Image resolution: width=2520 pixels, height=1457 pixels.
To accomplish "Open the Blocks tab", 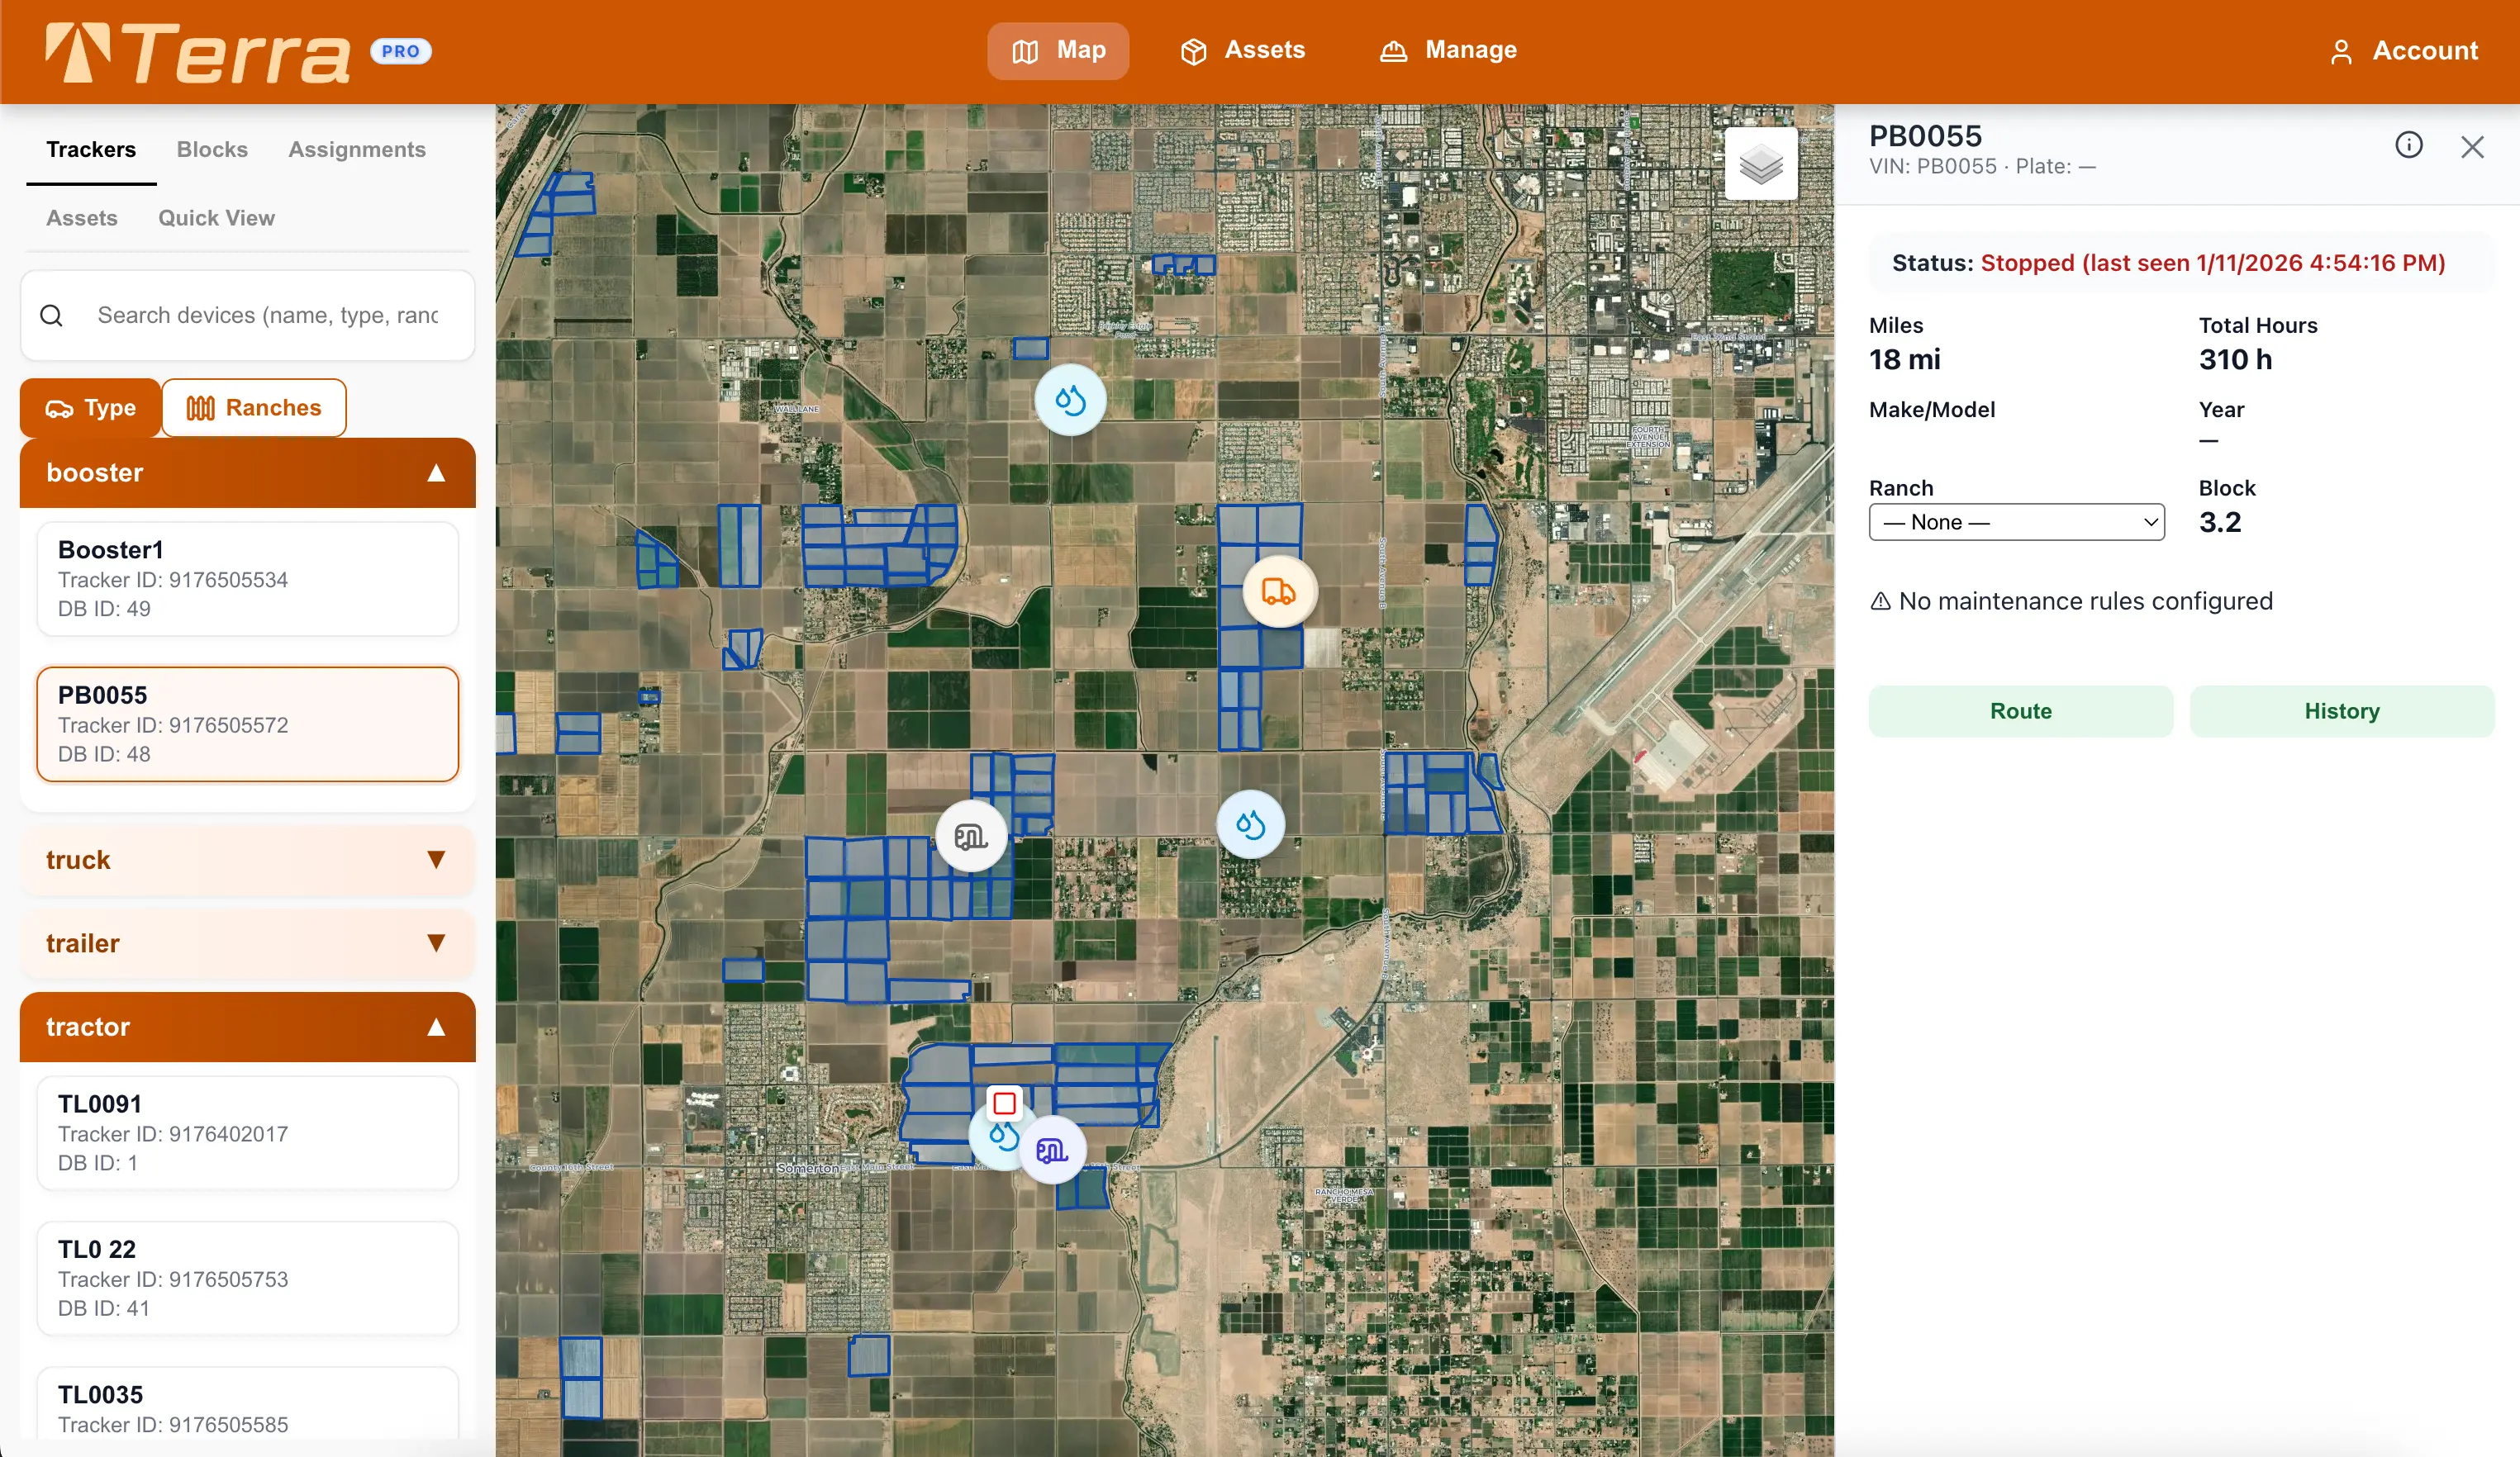I will point(212,150).
